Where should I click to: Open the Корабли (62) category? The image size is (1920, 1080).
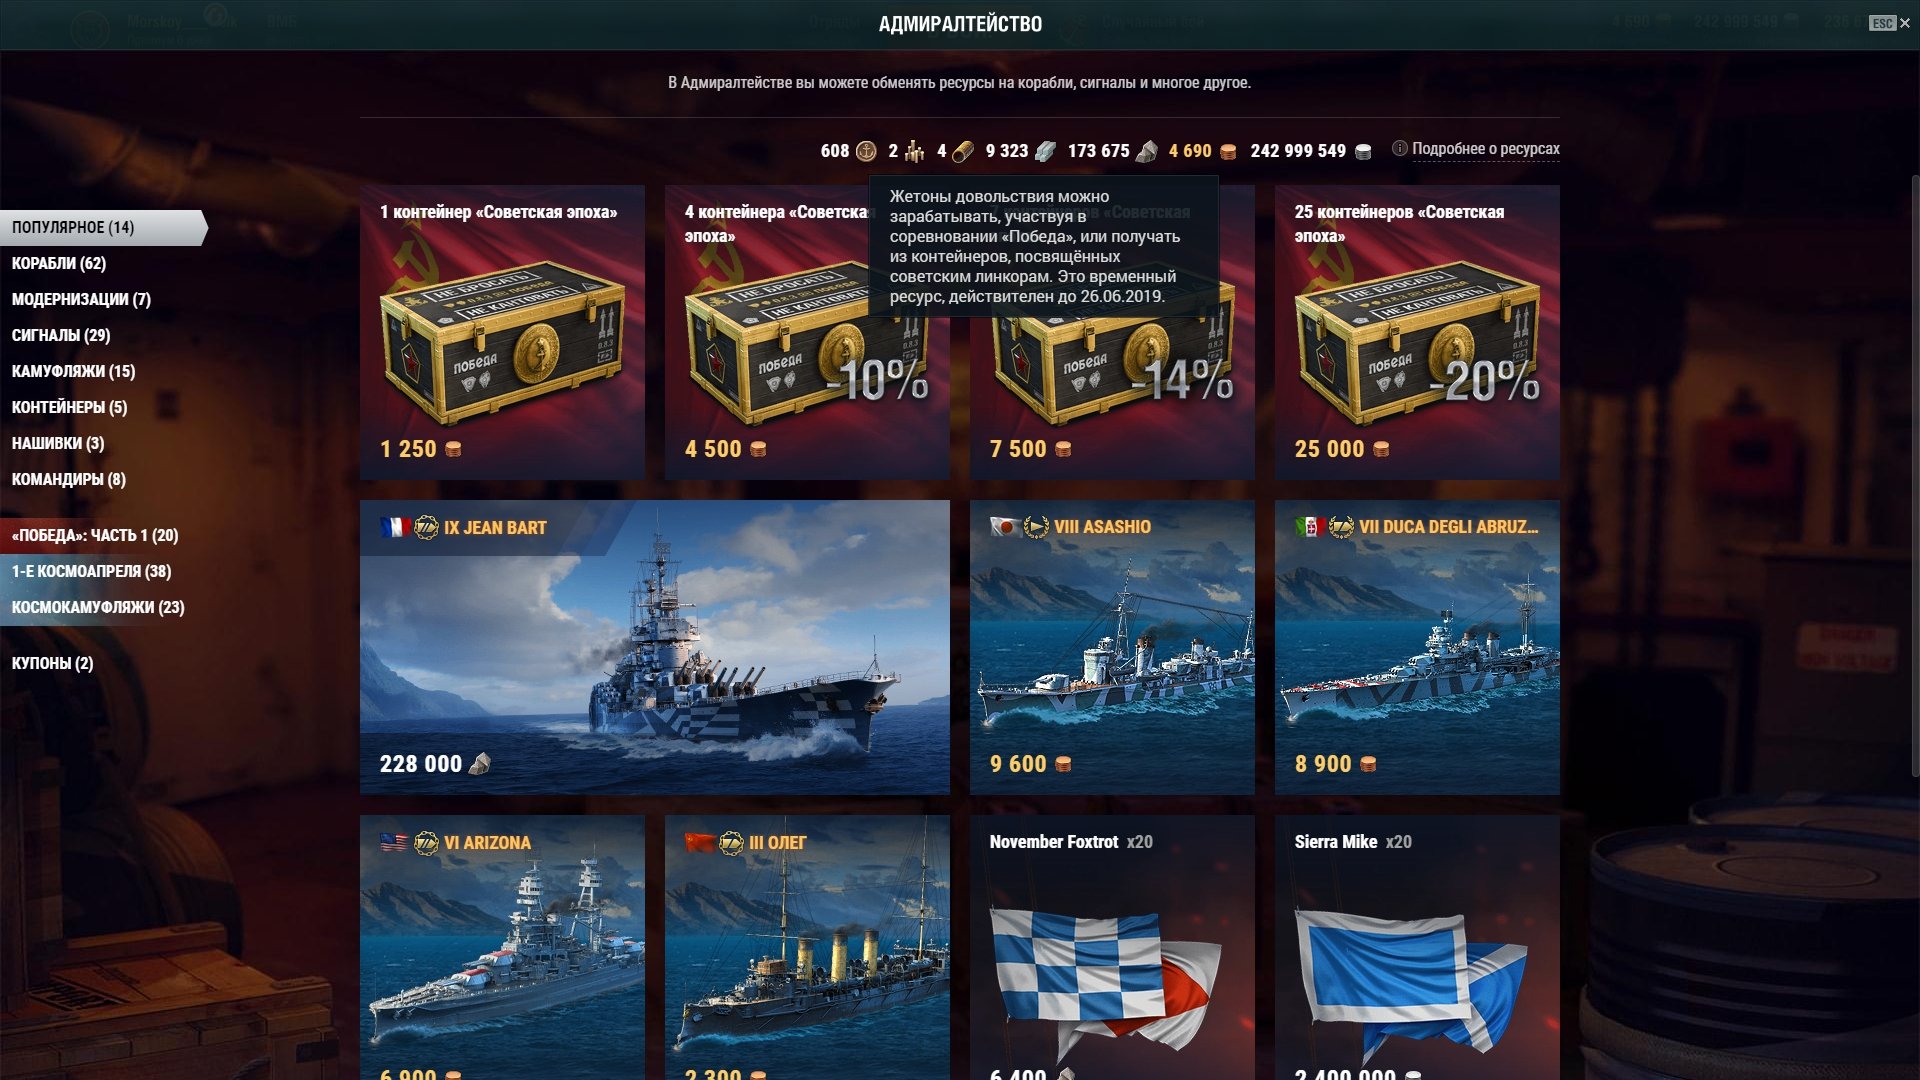point(59,263)
